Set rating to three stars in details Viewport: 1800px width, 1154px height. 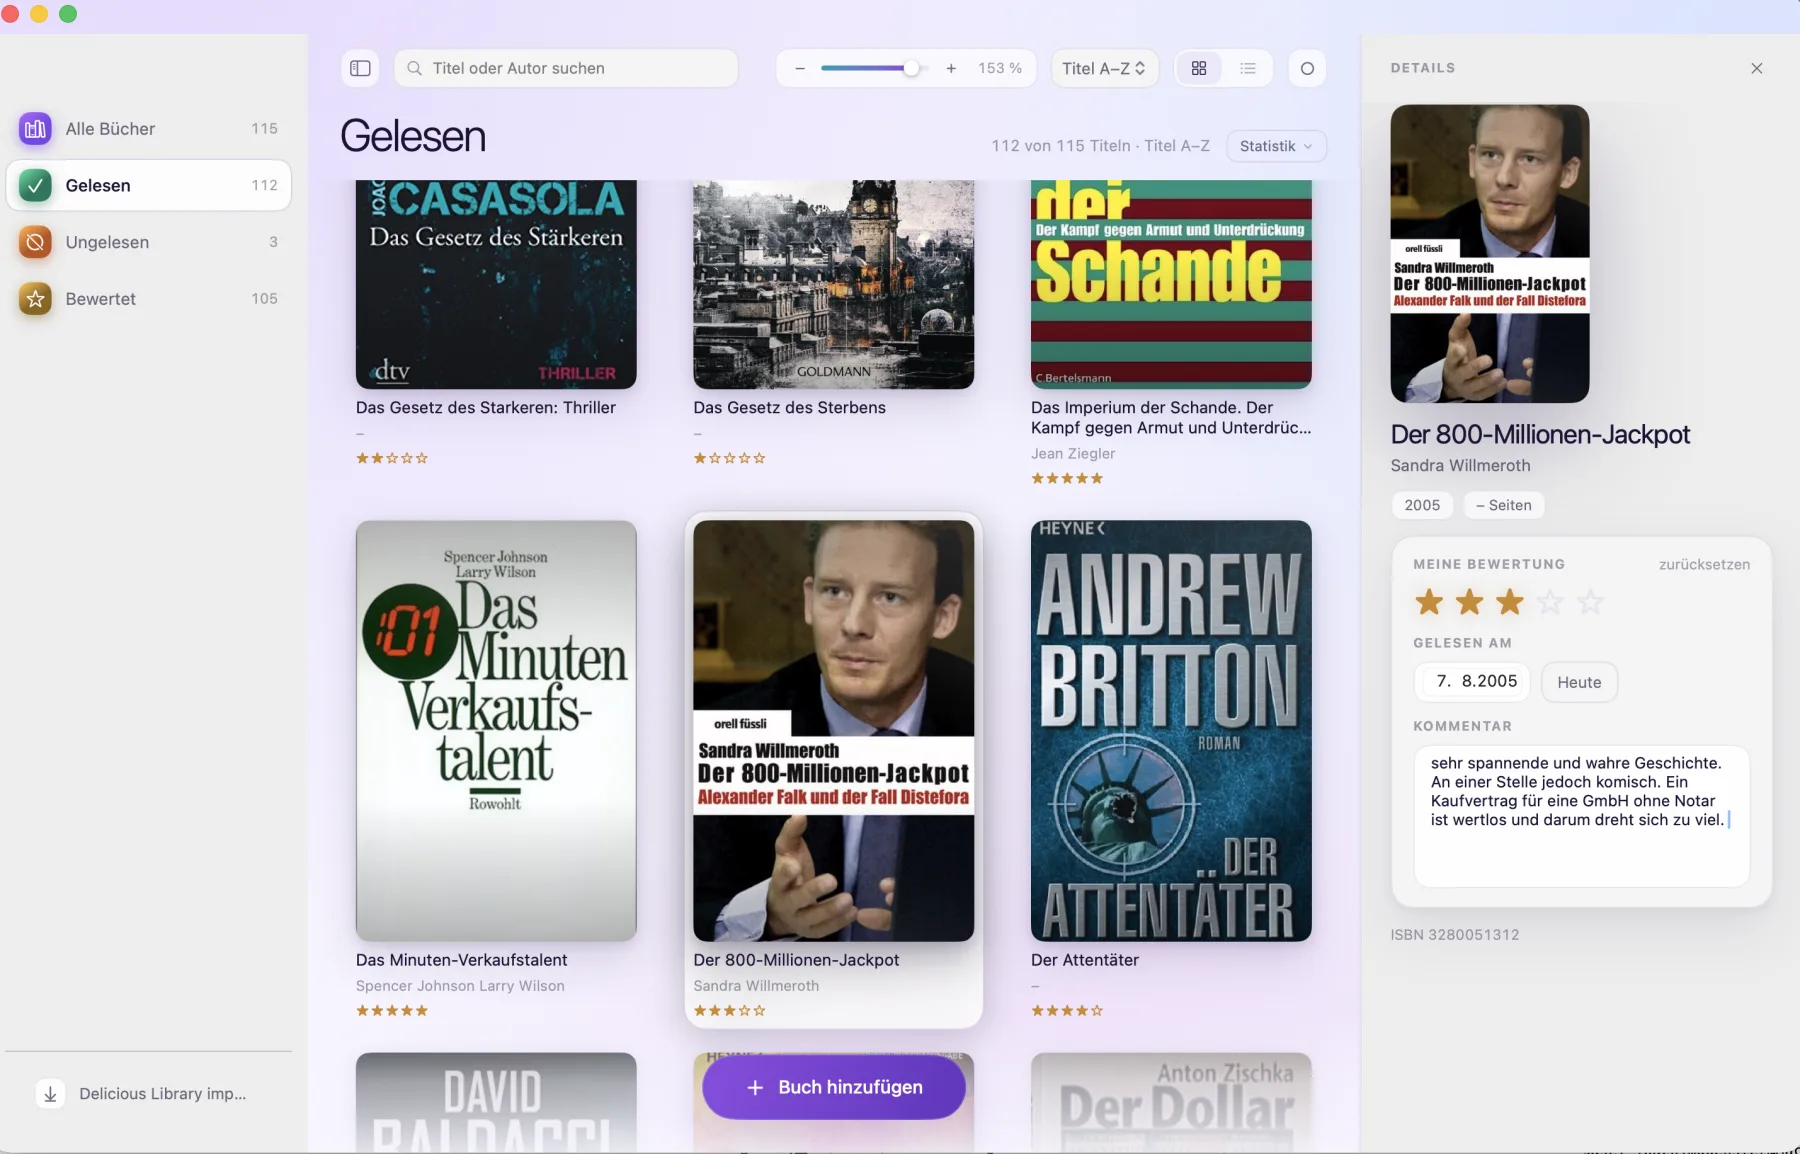[x=1510, y=602]
